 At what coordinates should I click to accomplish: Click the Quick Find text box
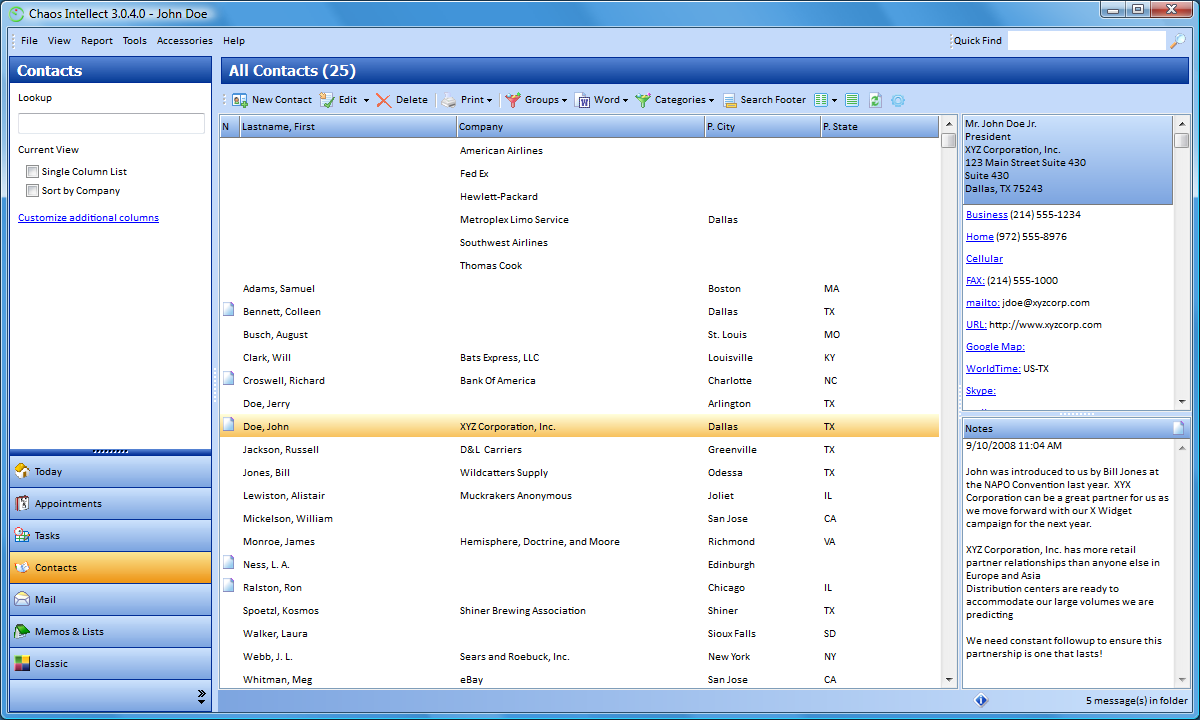point(1087,41)
